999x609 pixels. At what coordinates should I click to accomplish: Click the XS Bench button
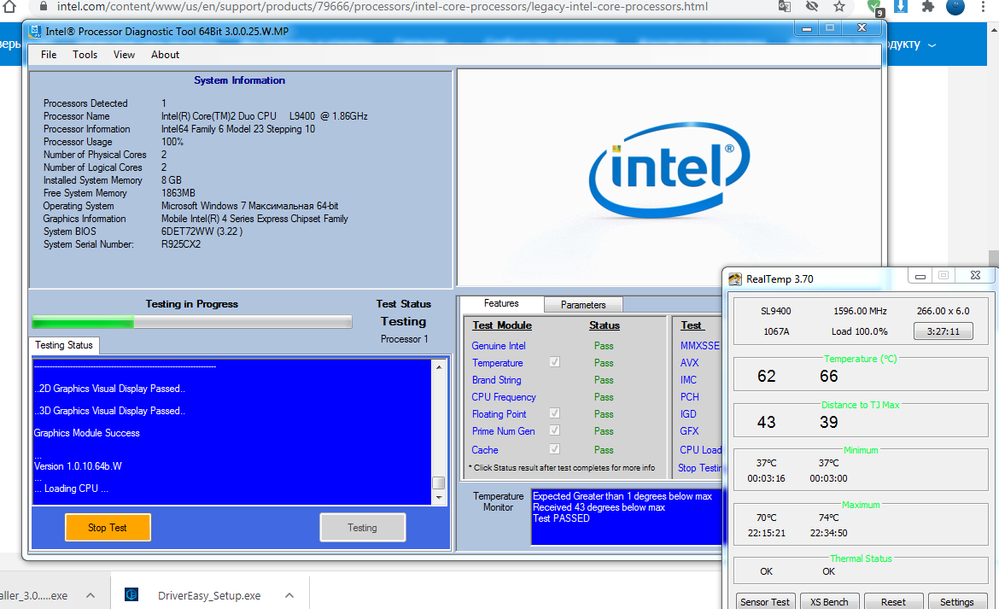tap(829, 601)
